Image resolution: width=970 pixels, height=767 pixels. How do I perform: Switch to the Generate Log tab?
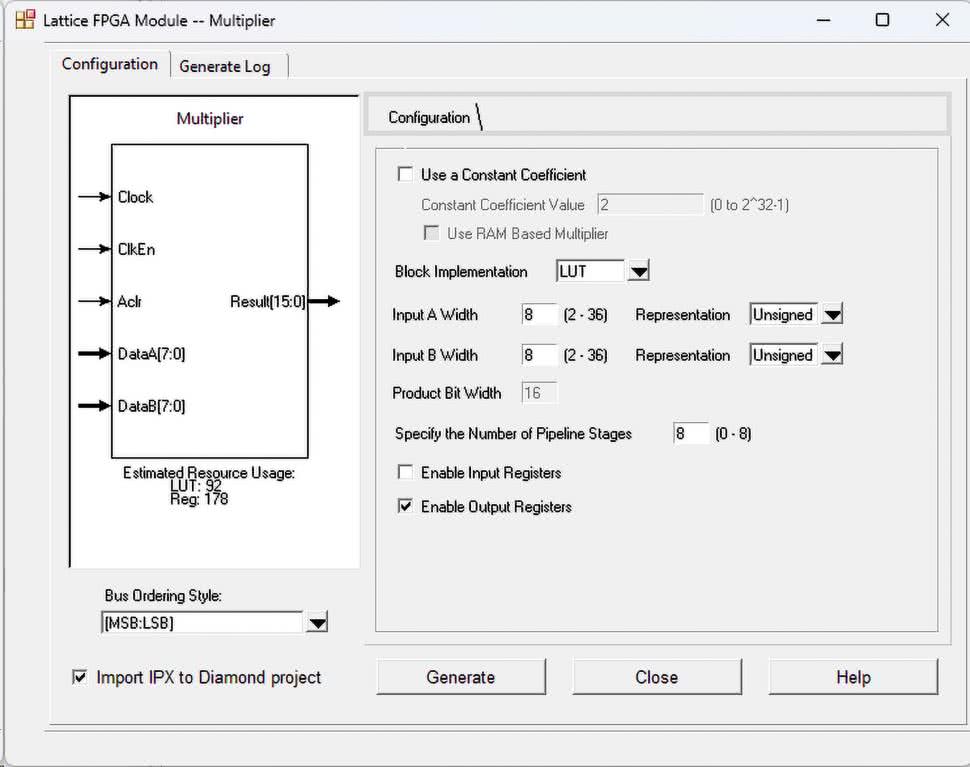pos(225,66)
